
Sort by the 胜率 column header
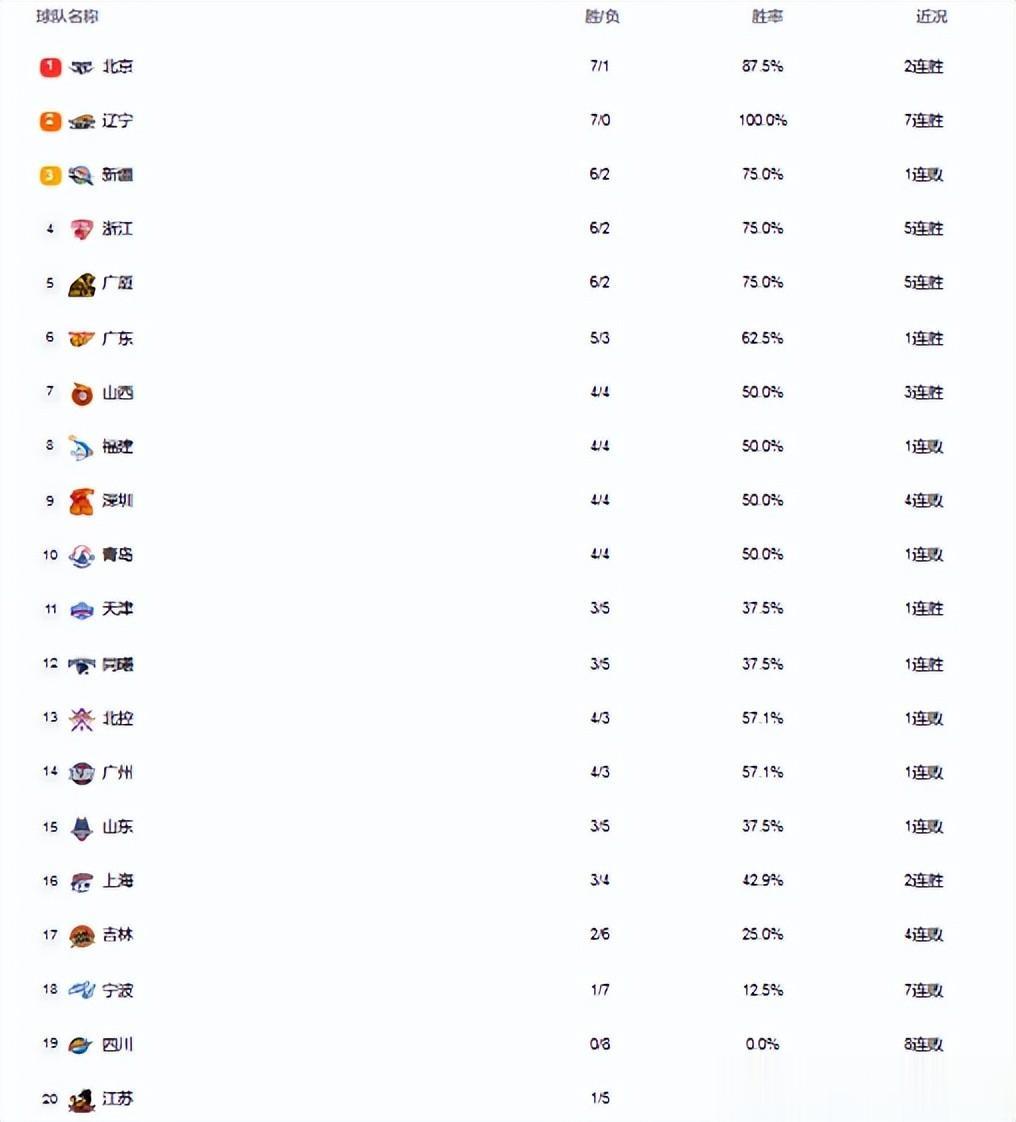coord(767,16)
